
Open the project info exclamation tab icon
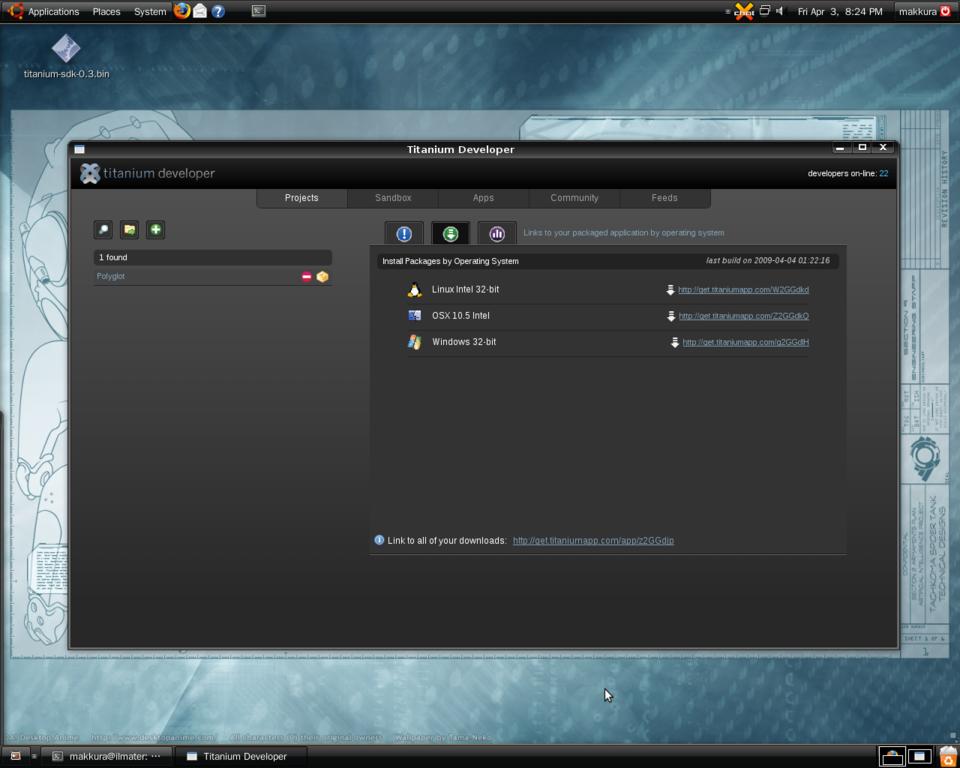[x=404, y=234]
